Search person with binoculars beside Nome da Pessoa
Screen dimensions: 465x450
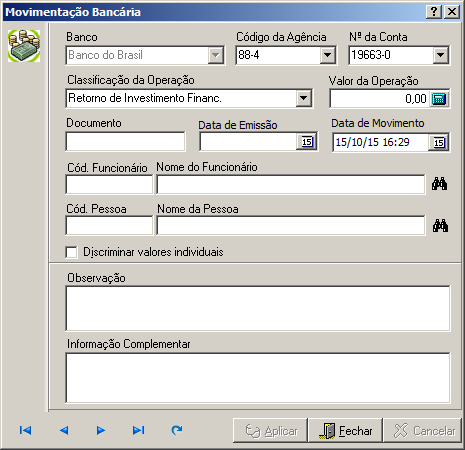pos(440,226)
